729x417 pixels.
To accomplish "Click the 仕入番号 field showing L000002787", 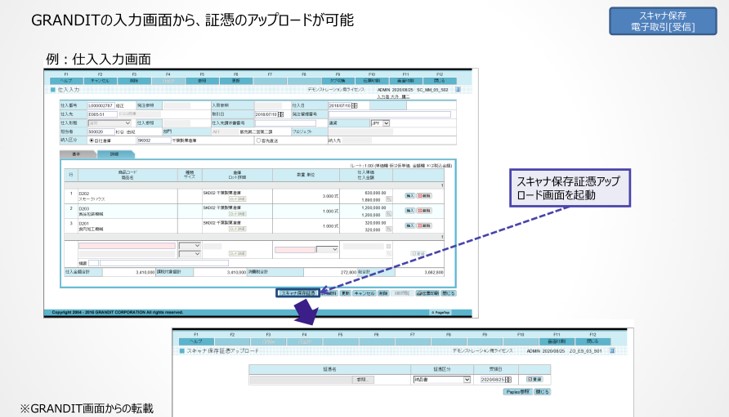I will [101, 106].
